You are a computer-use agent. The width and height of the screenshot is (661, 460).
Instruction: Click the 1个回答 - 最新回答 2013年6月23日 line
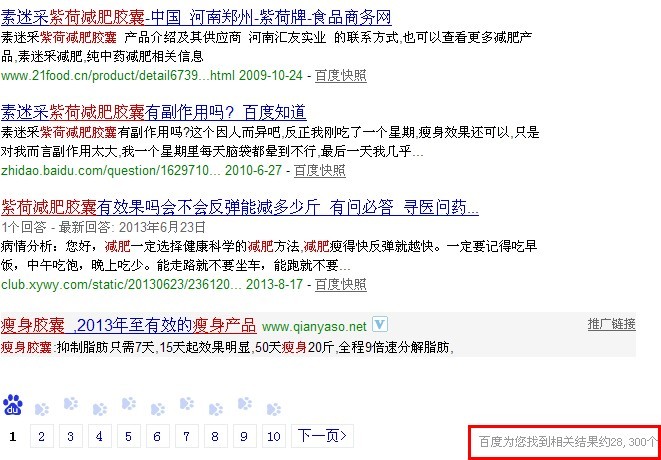[x=103, y=228]
